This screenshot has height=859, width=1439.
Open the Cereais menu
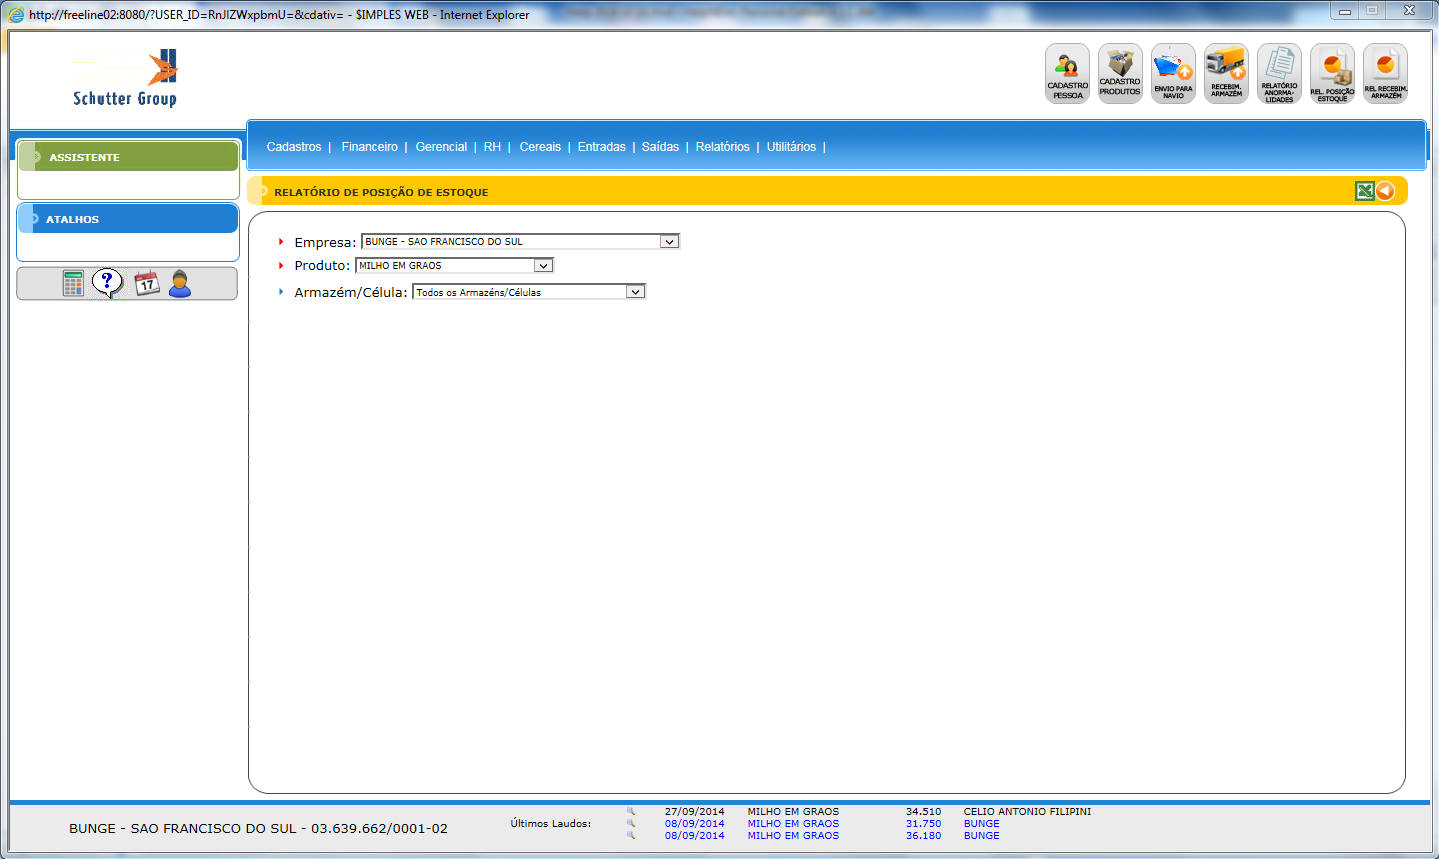540,147
